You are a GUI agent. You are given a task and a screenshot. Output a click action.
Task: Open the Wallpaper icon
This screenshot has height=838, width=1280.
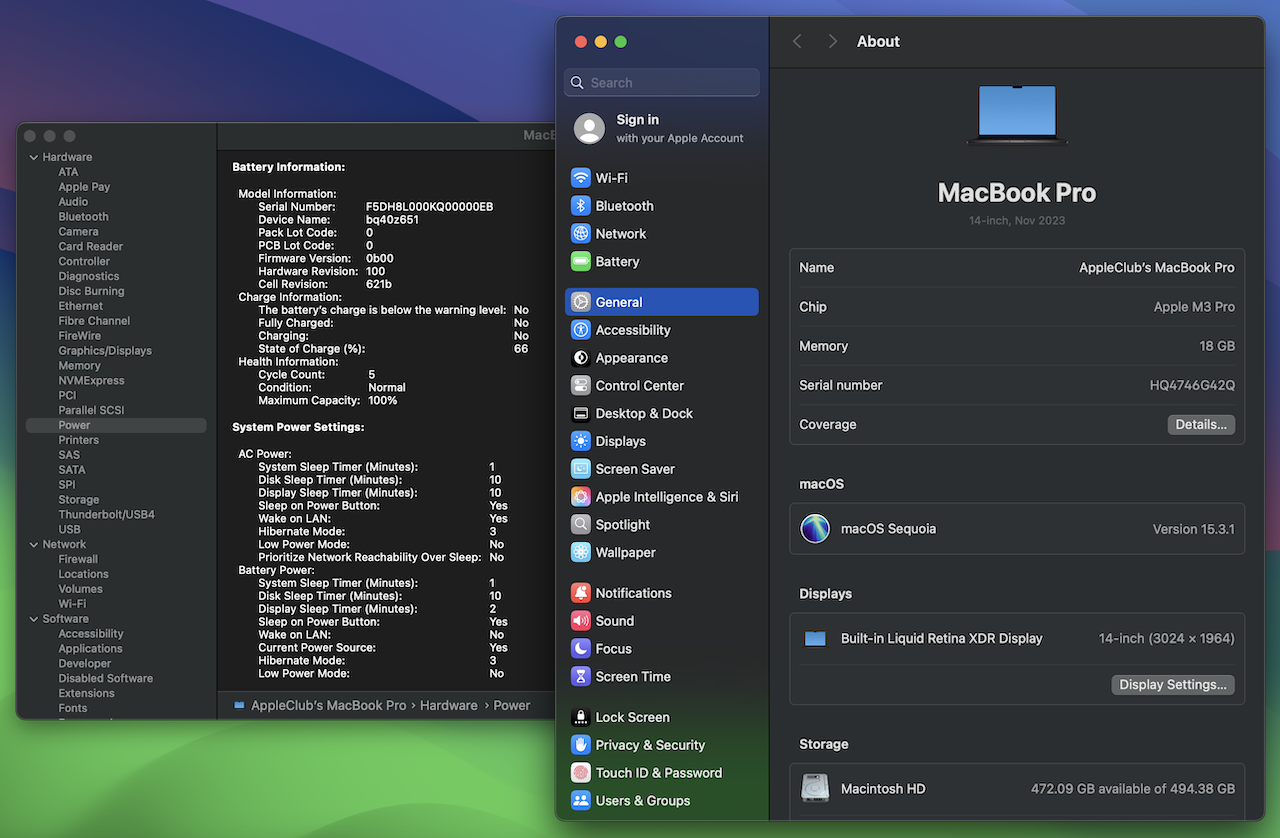581,553
